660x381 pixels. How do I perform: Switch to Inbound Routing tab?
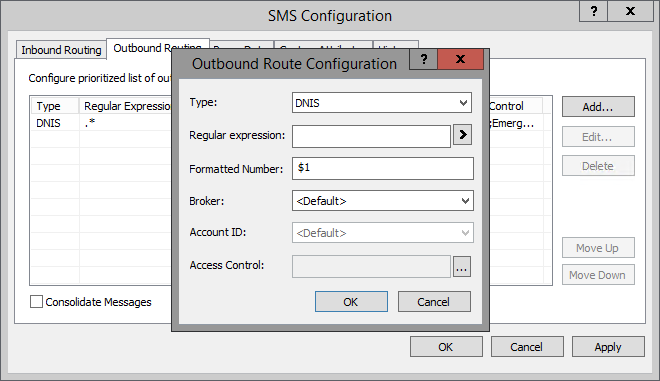[61, 50]
